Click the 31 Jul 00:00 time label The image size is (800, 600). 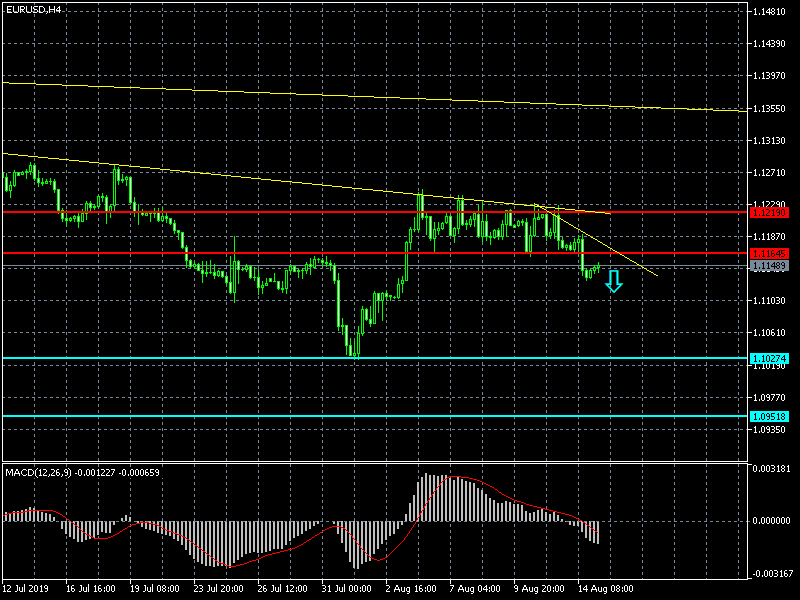point(347,588)
